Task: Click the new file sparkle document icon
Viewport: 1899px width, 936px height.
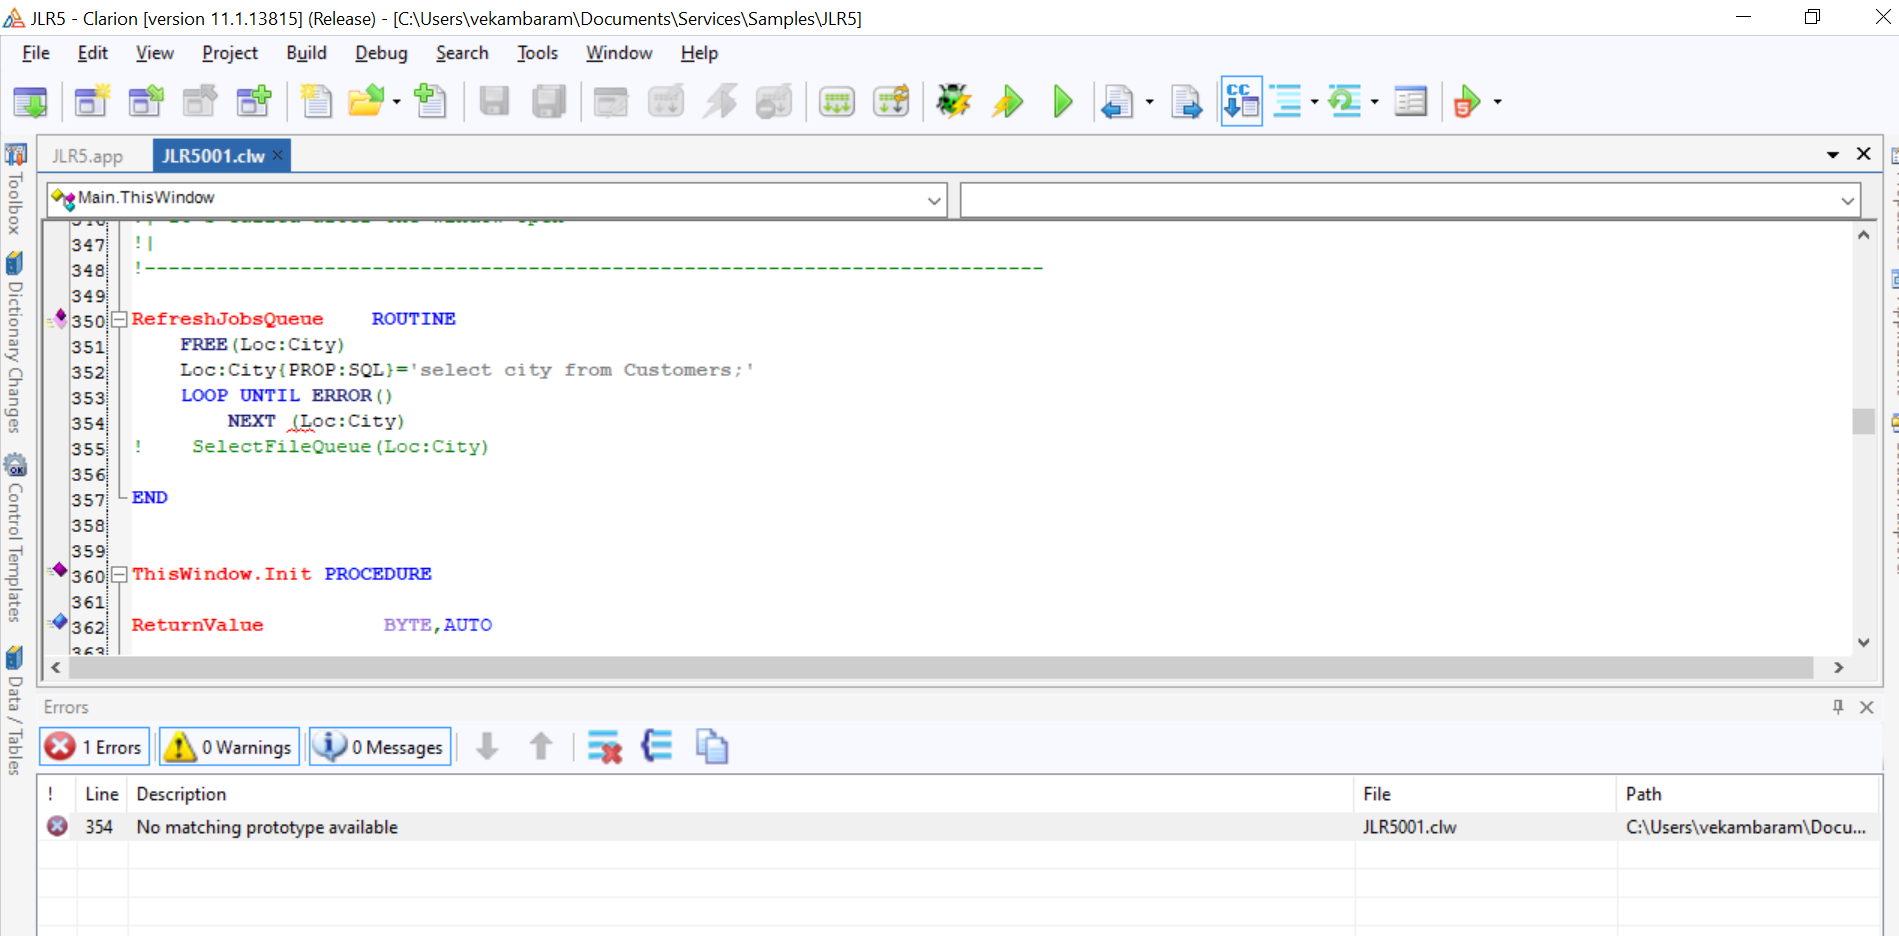Action: click(316, 101)
